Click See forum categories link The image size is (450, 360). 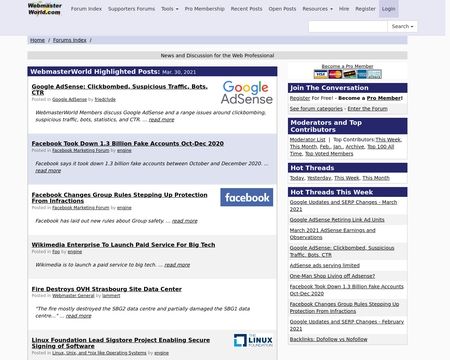pos(316,109)
